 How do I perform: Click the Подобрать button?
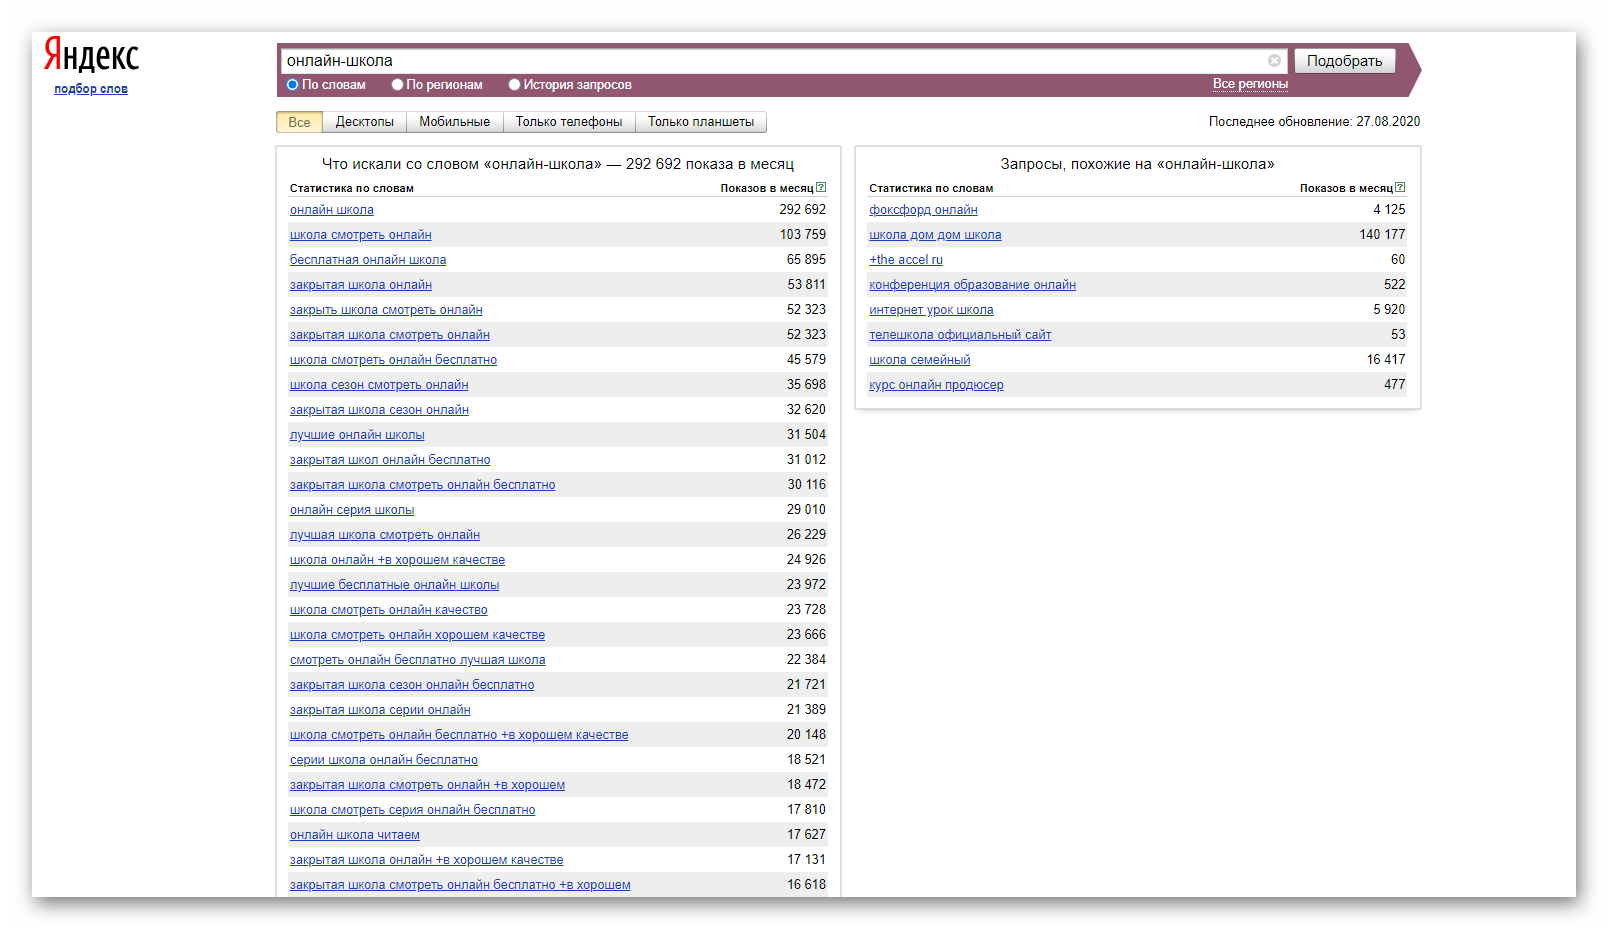click(1344, 61)
